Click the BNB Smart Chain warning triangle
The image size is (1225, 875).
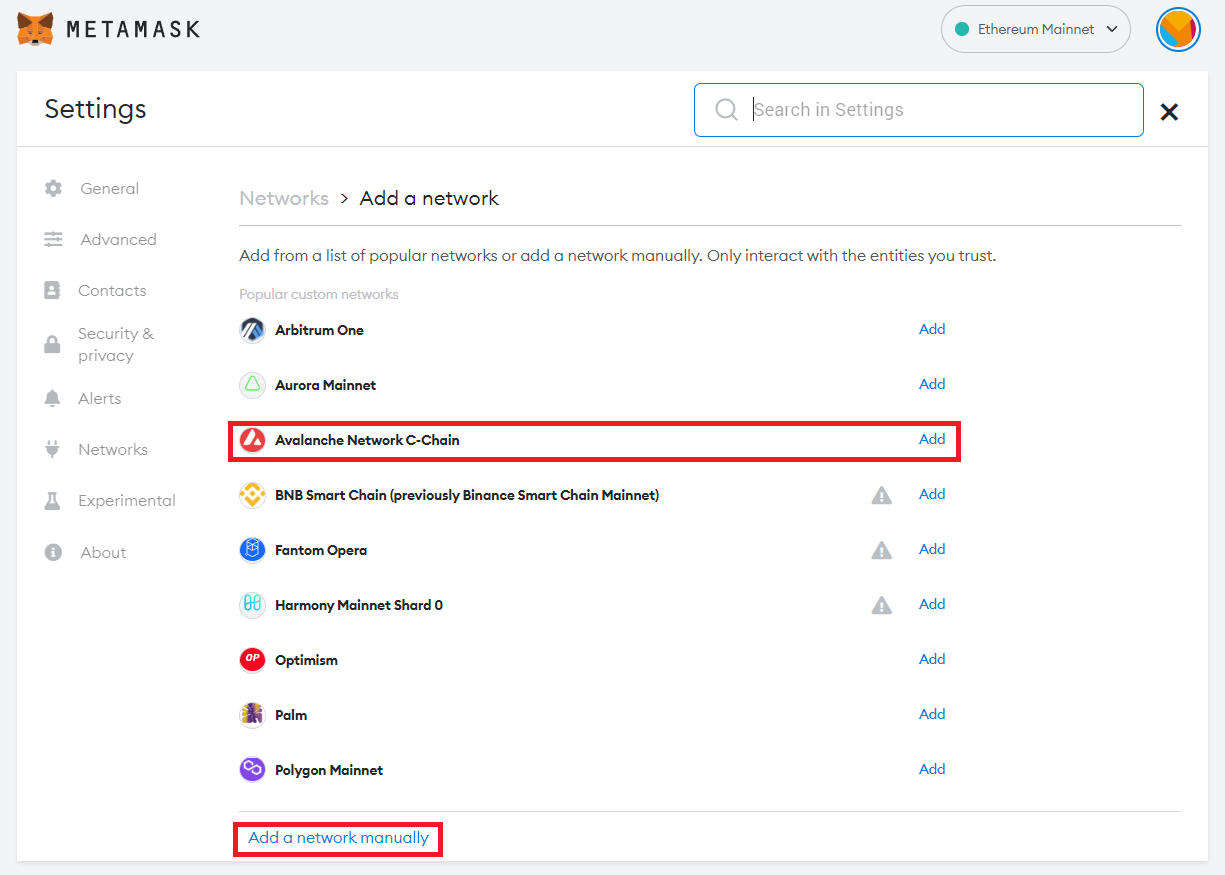[x=881, y=495]
